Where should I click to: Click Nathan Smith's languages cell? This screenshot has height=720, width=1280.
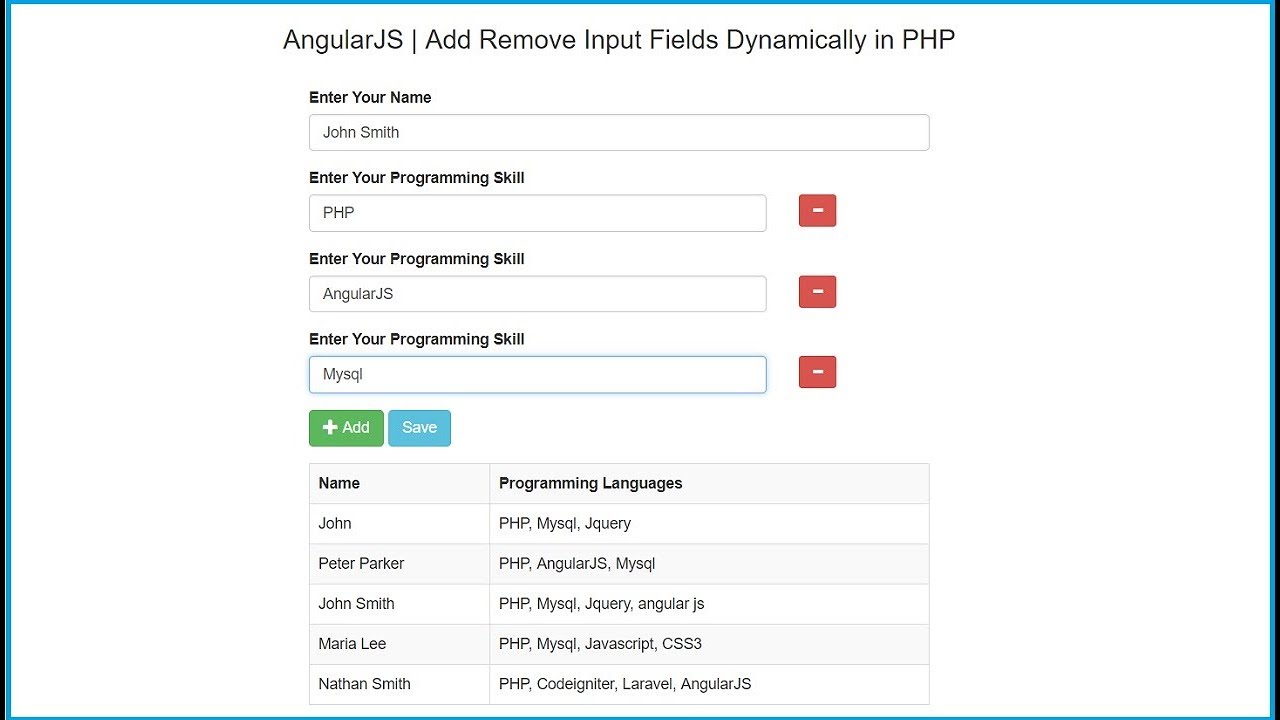(625, 684)
